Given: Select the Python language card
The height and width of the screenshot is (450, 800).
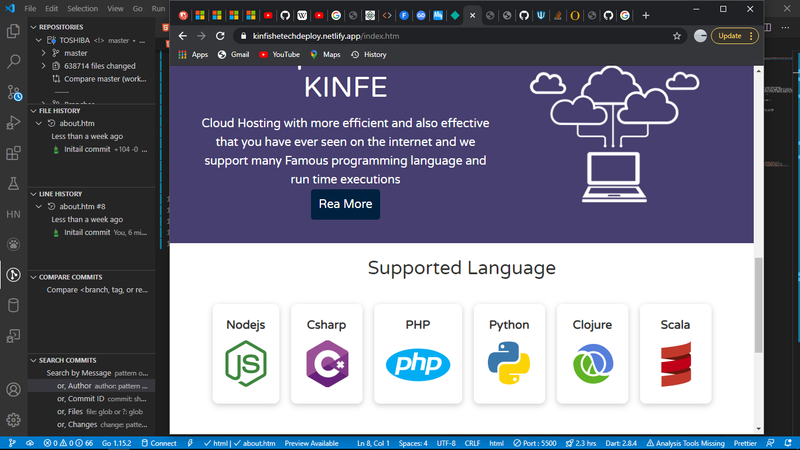Looking at the screenshot, I should pyautogui.click(x=509, y=354).
